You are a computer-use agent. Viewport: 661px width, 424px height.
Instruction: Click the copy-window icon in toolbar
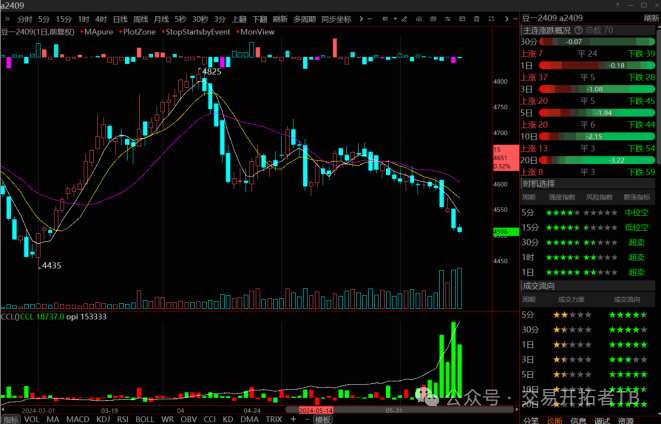point(433,19)
